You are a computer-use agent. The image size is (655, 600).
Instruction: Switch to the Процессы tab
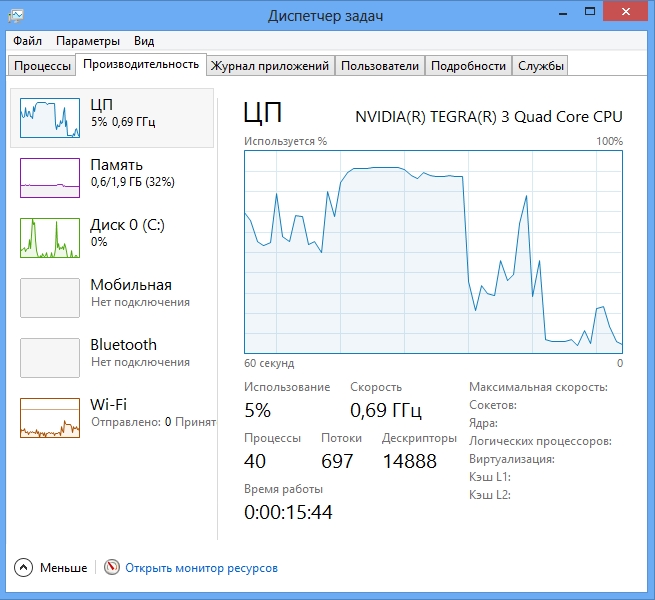[42, 66]
